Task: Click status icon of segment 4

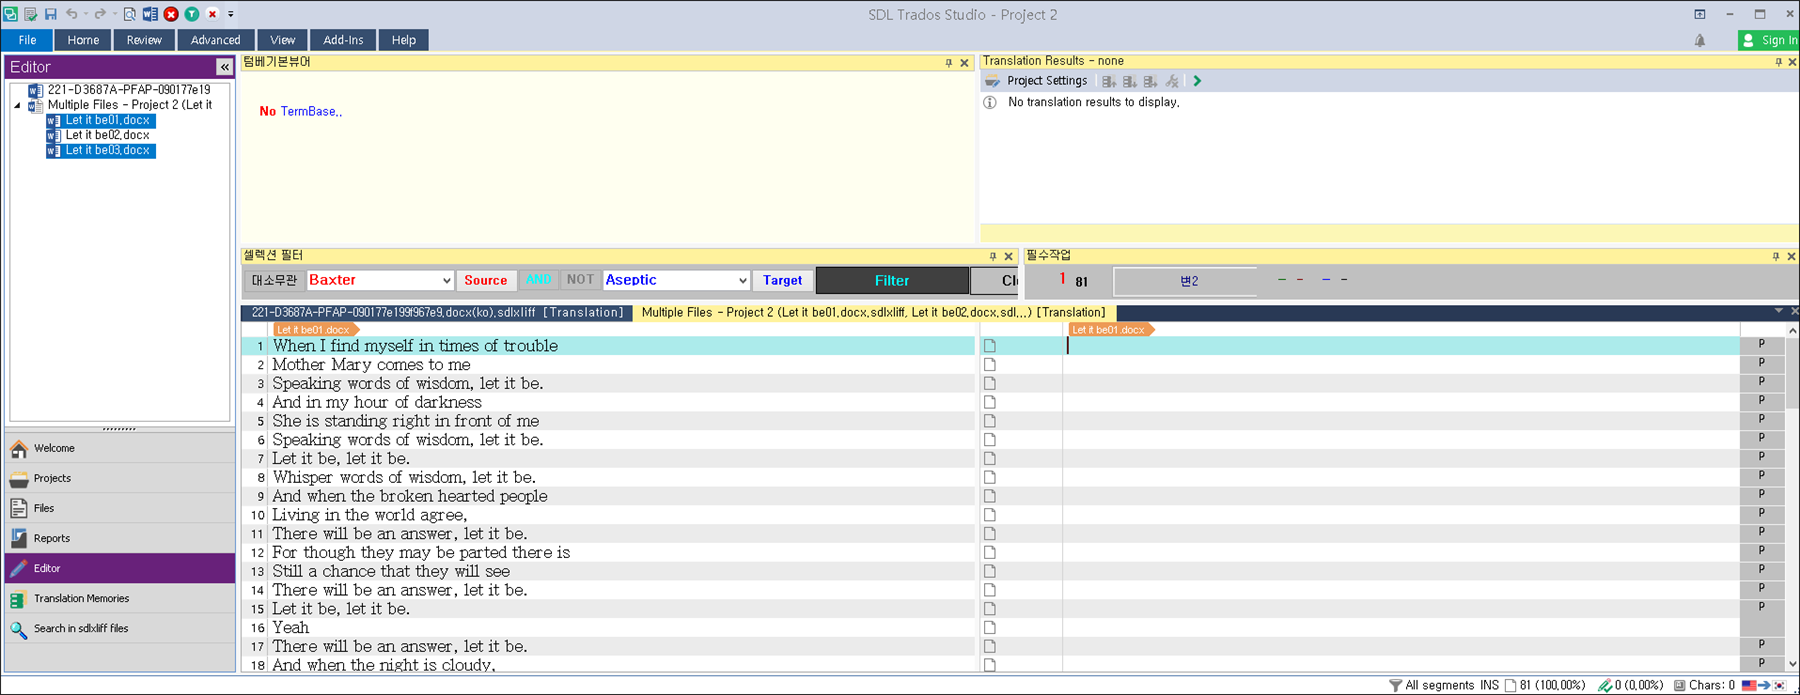Action: pos(990,402)
